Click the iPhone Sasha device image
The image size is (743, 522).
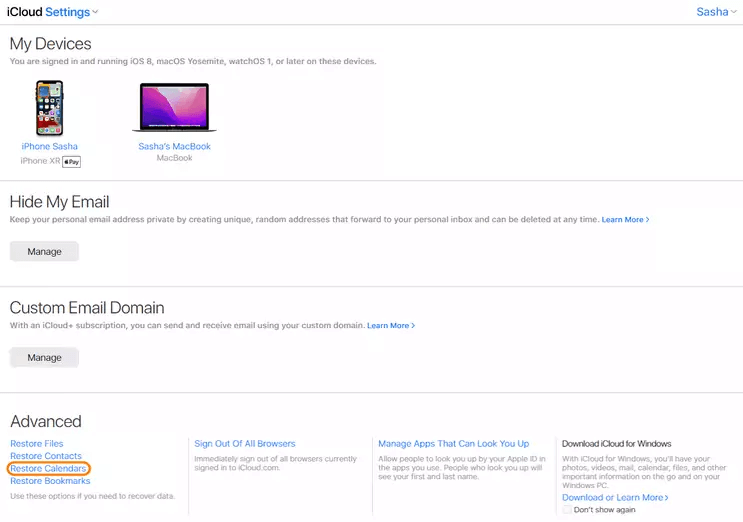click(49, 108)
